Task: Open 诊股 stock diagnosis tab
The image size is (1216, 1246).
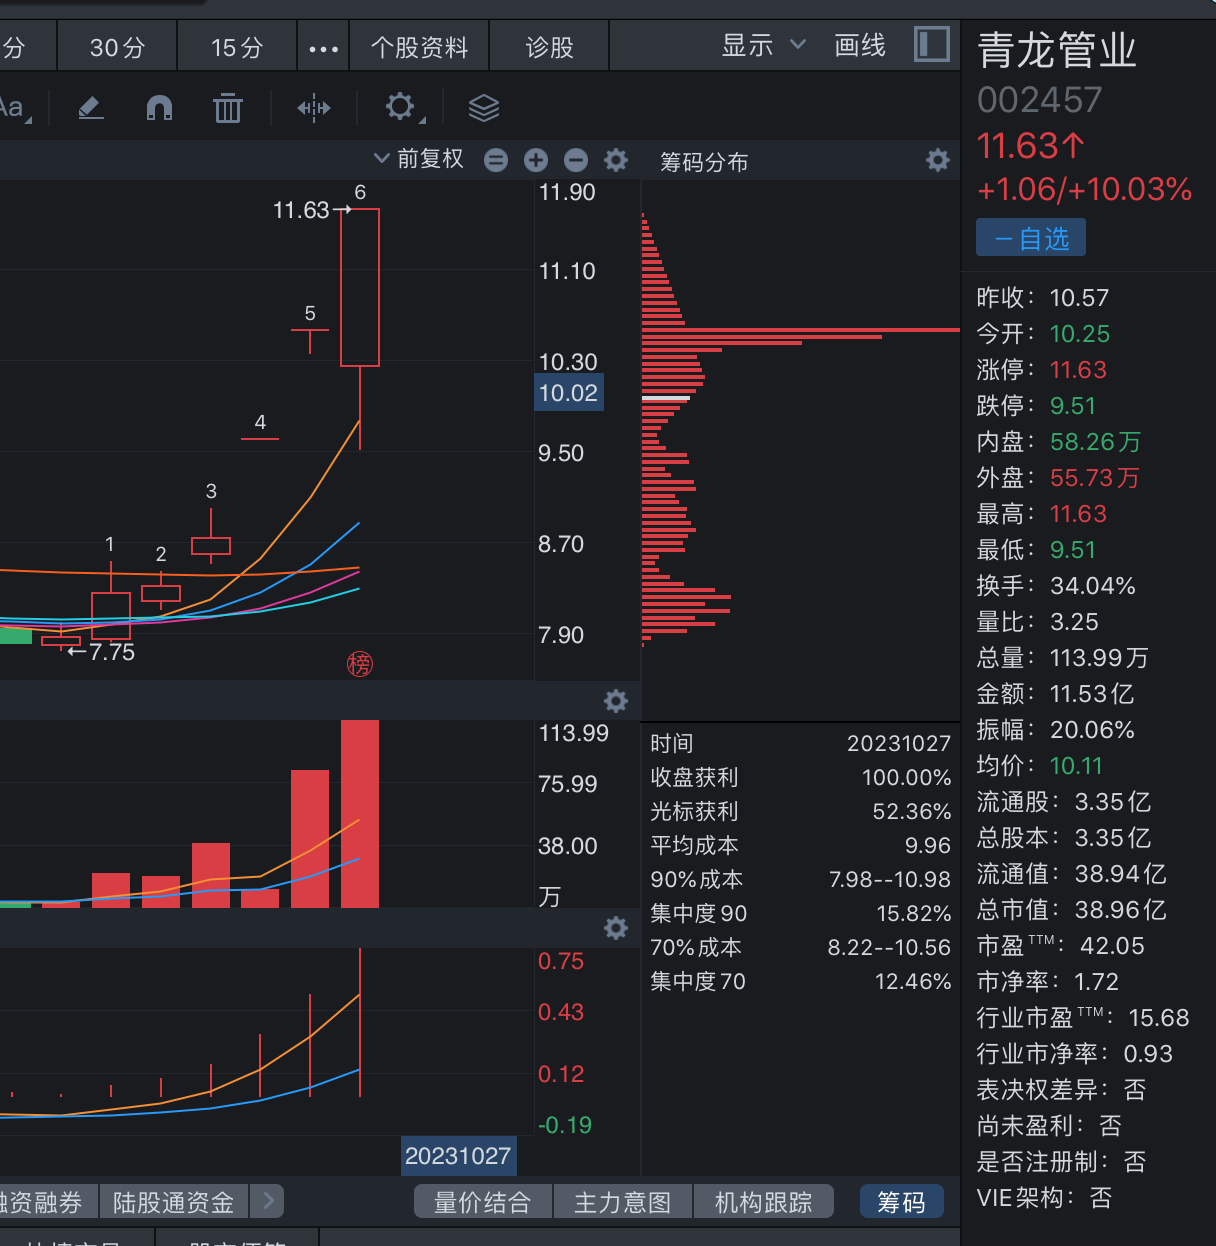Action: point(549,48)
